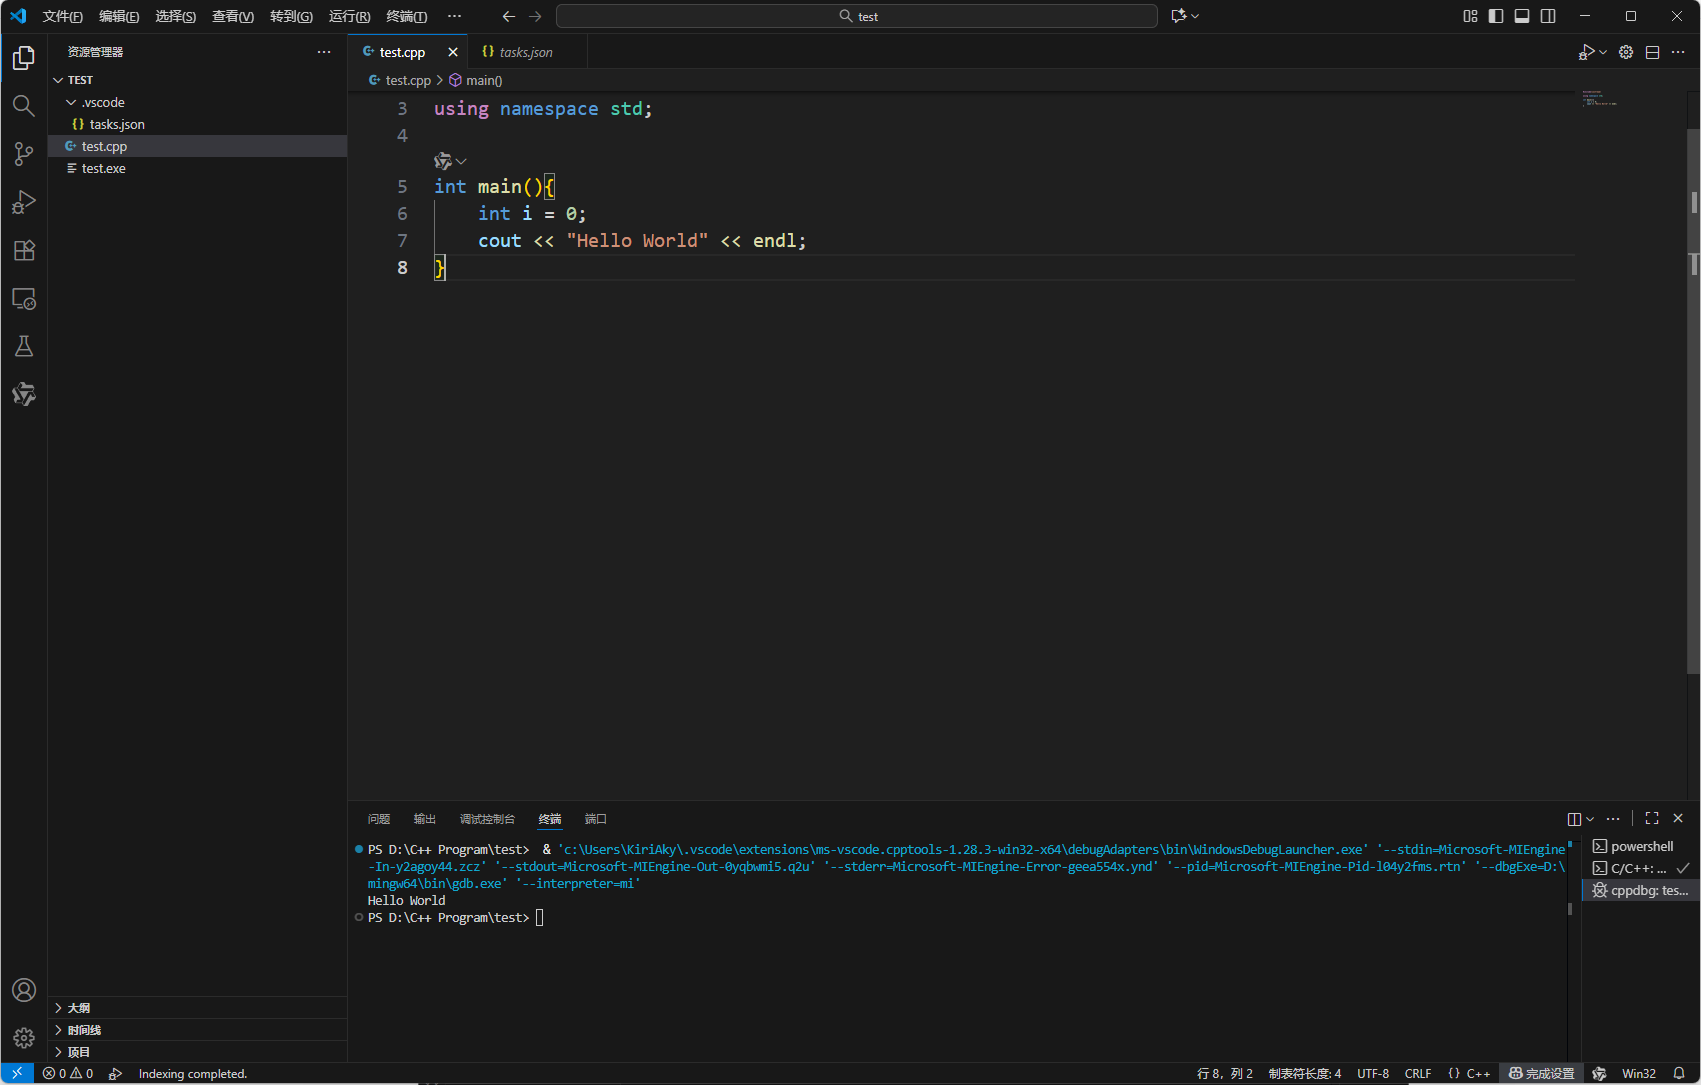Screen dimensions: 1701x1085
Task: Open the 运行(R) menu
Action: (349, 16)
